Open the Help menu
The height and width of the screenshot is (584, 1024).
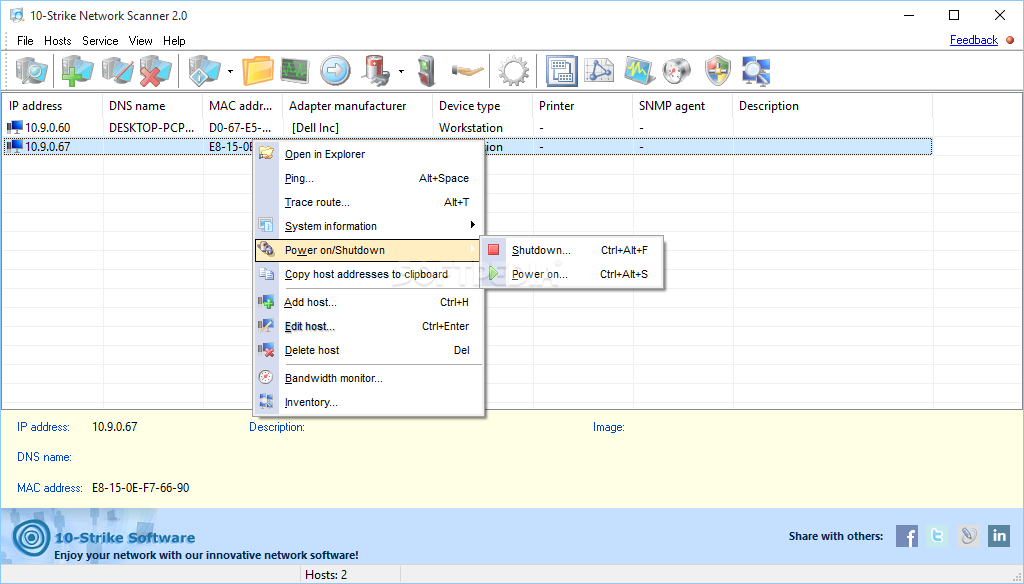(174, 41)
